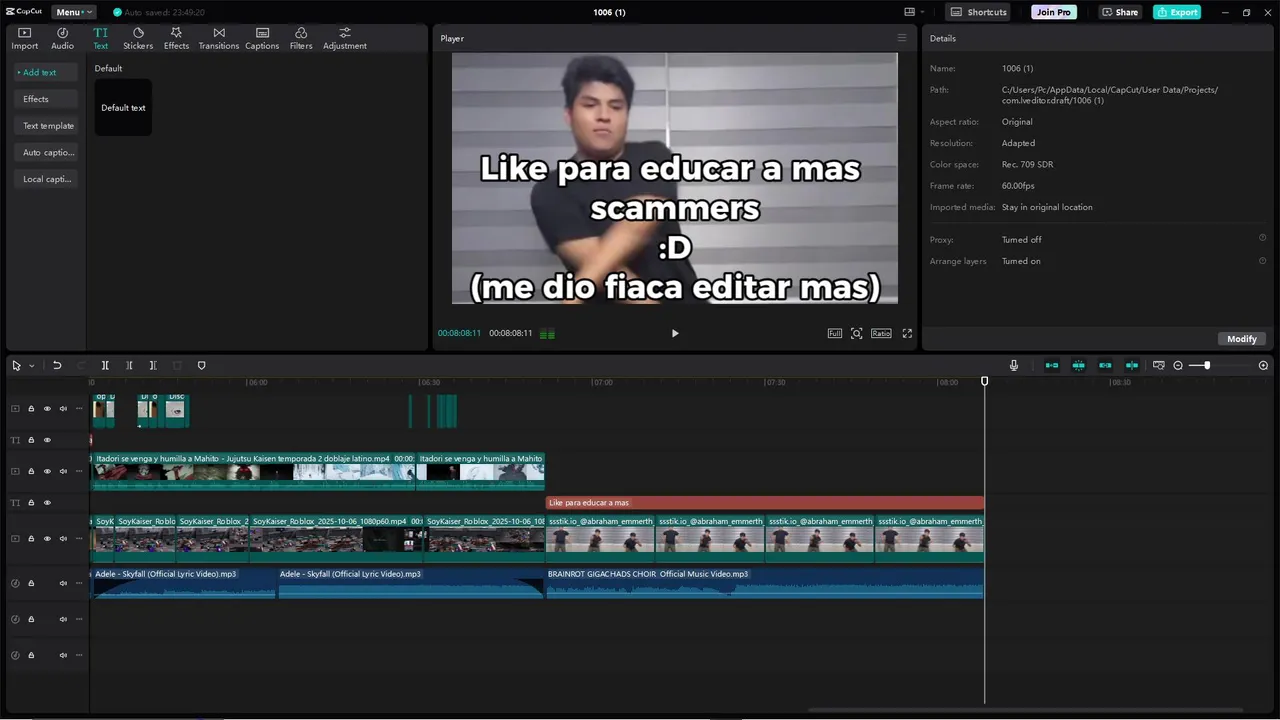Zoom out the timeline with minus icon
1280x720 pixels.
1178,365
